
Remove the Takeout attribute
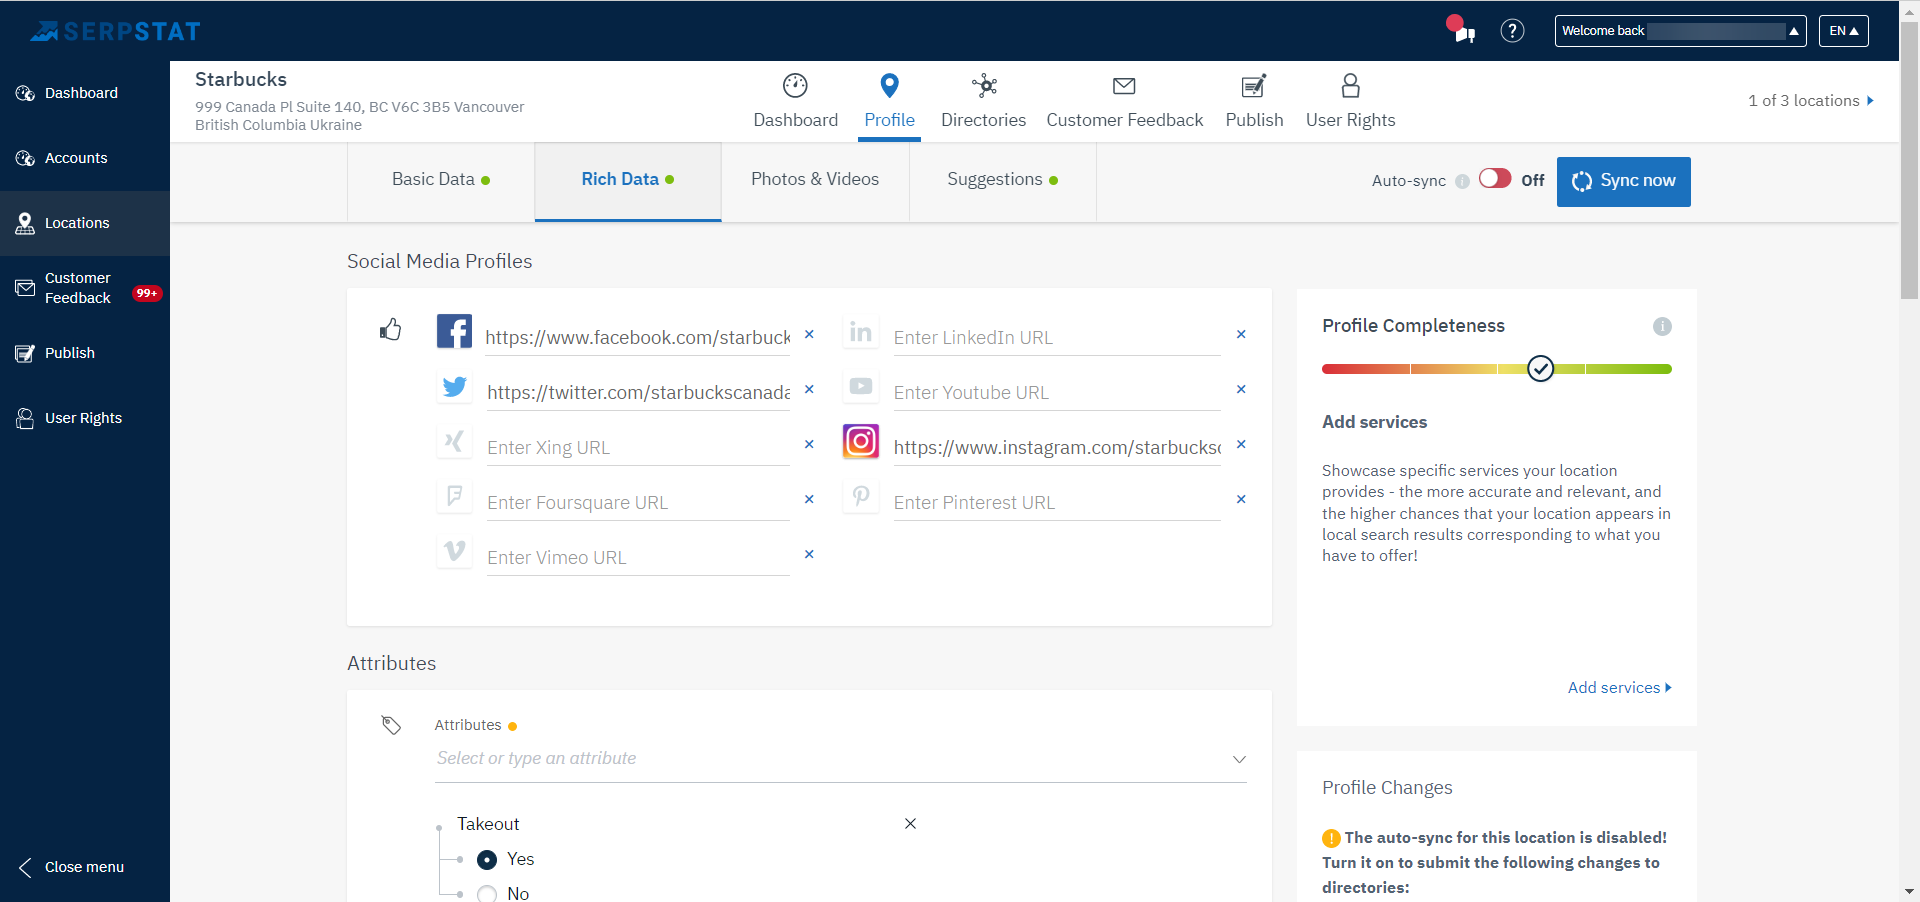pyautogui.click(x=910, y=823)
